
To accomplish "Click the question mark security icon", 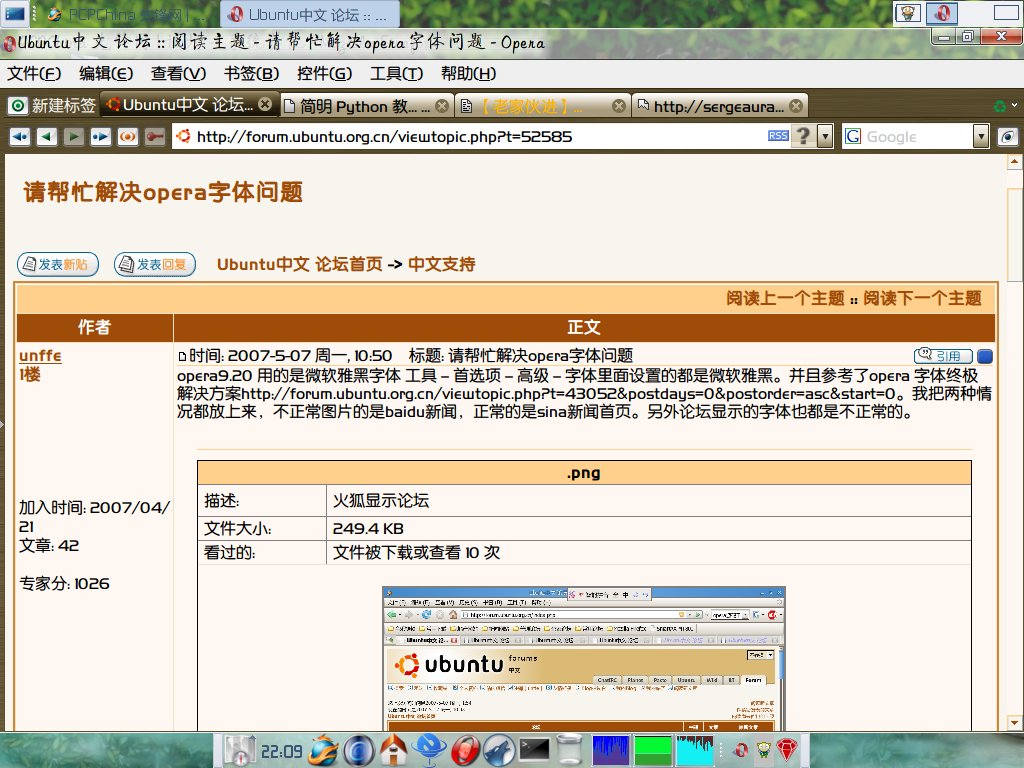I will 803,136.
